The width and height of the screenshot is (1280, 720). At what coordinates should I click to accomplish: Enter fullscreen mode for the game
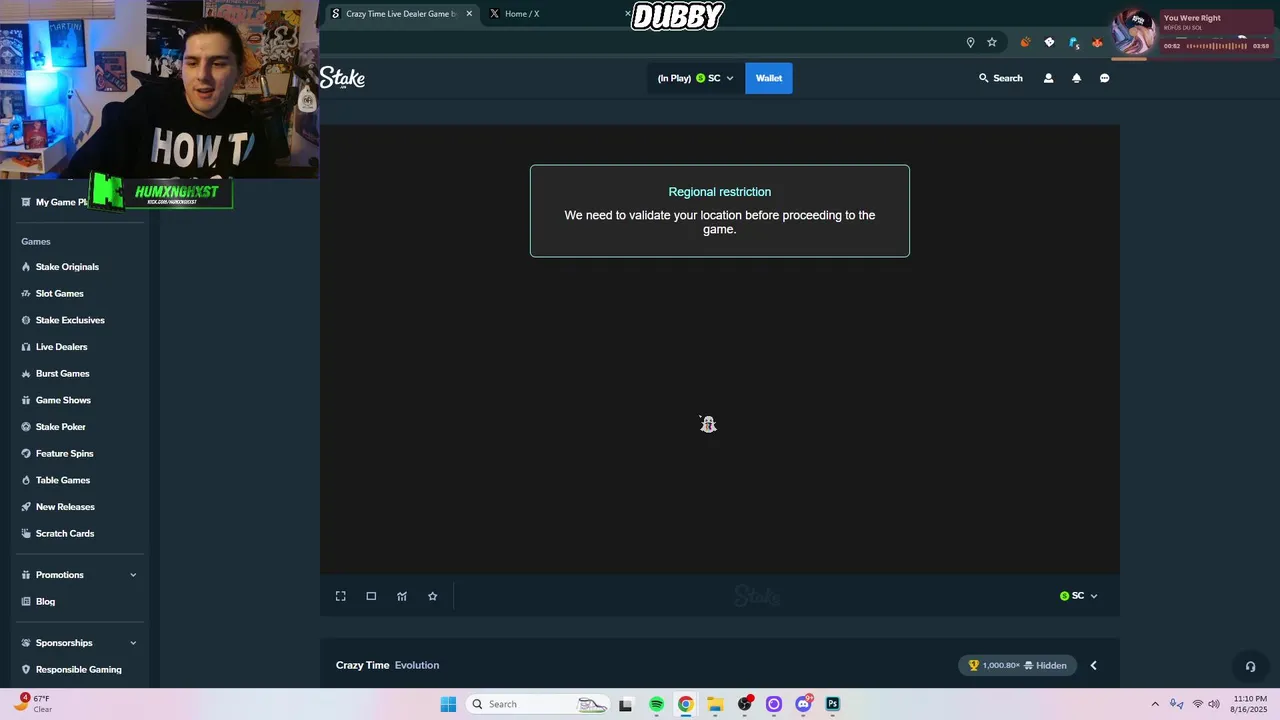pyautogui.click(x=340, y=596)
